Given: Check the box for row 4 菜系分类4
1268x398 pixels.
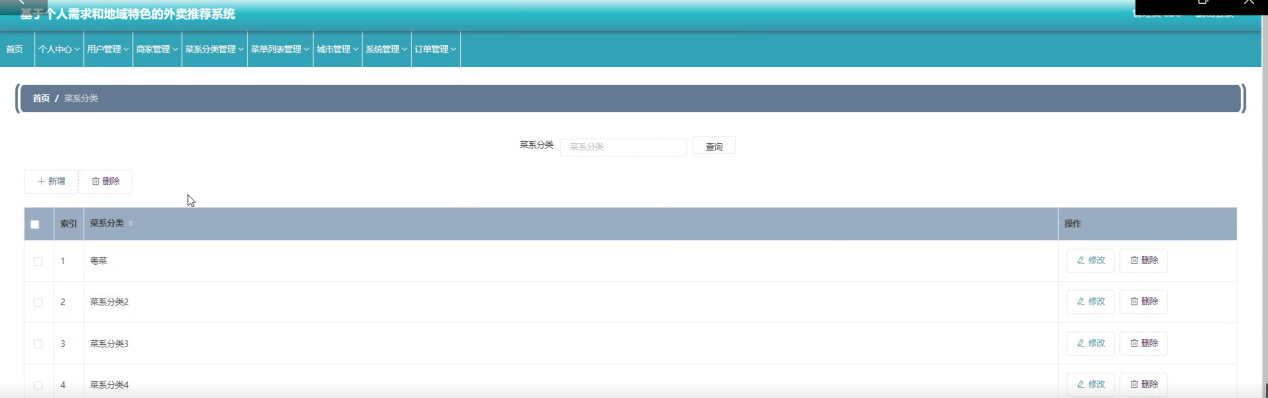Looking at the screenshot, I should pyautogui.click(x=38, y=384).
